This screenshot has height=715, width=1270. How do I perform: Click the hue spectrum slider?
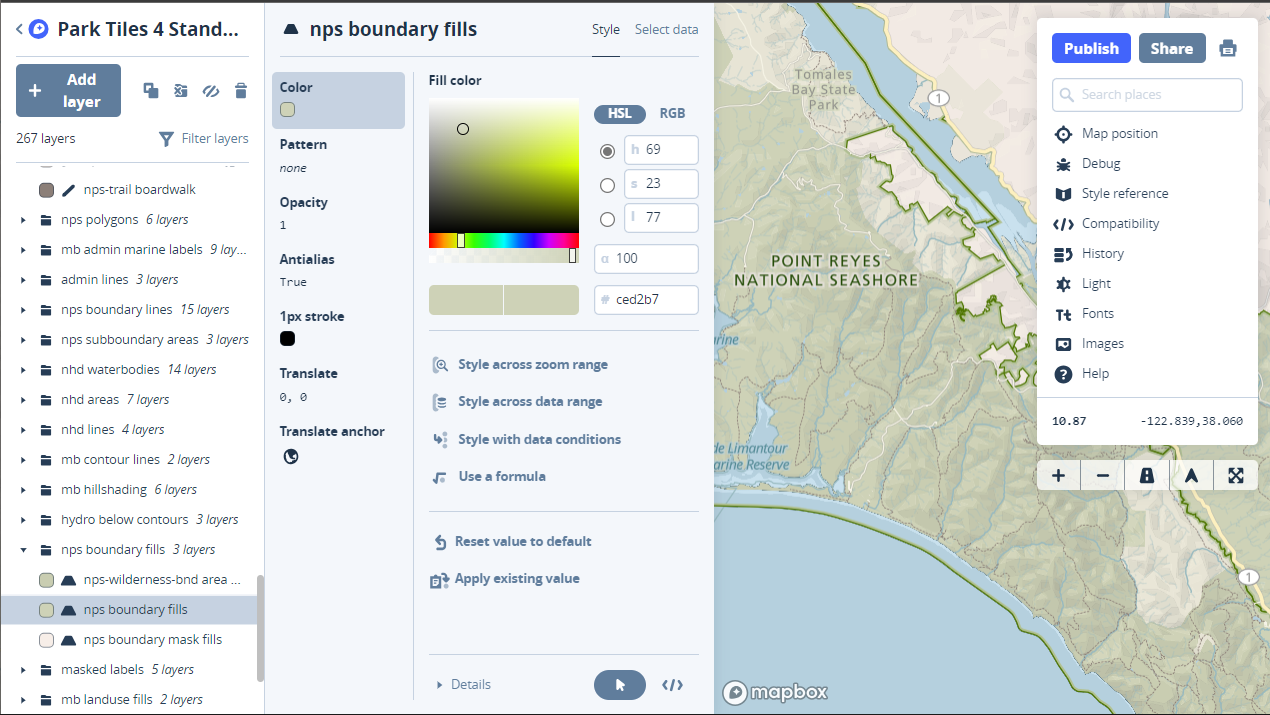(504, 240)
